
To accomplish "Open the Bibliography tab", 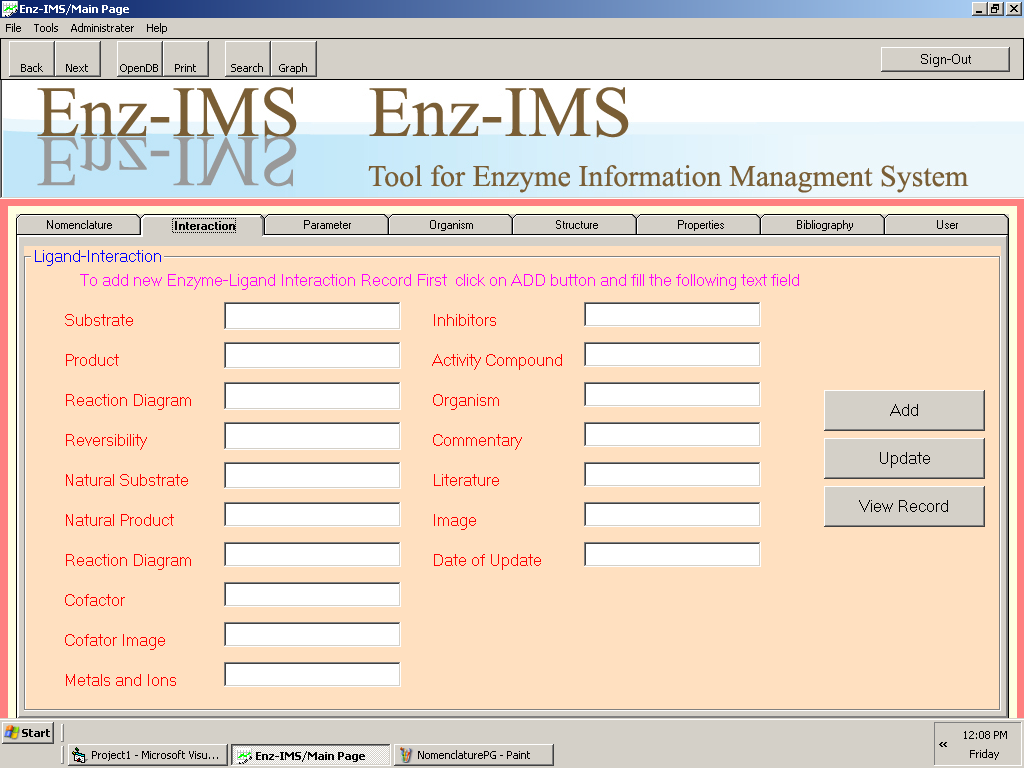I will 824,225.
